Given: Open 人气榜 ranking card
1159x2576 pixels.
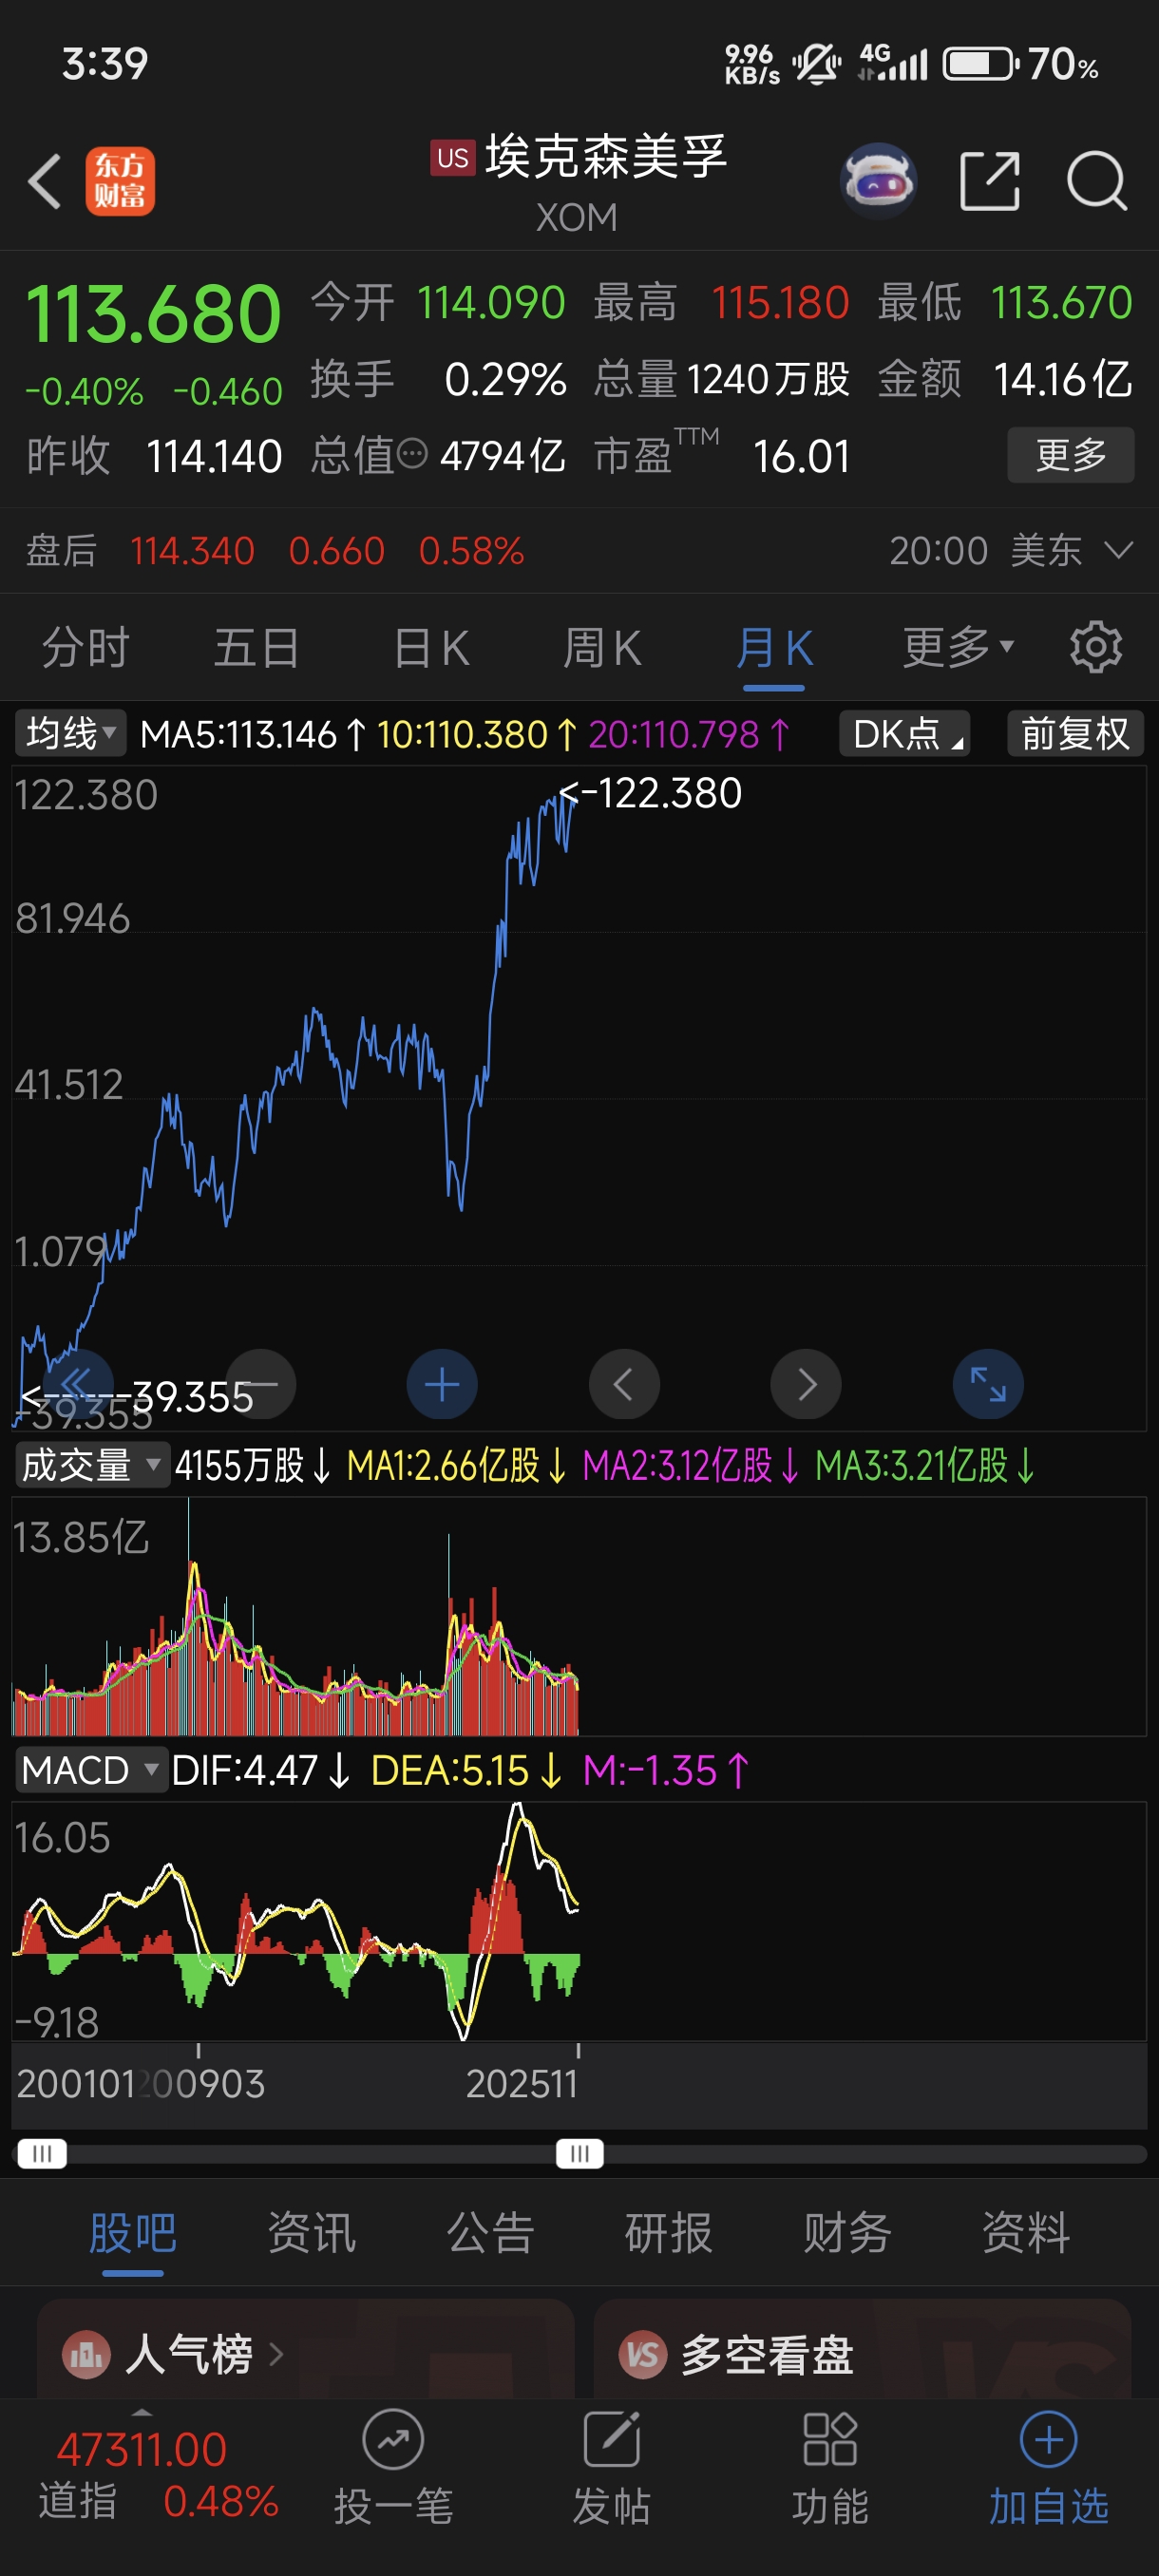Looking at the screenshot, I should tap(305, 2349).
